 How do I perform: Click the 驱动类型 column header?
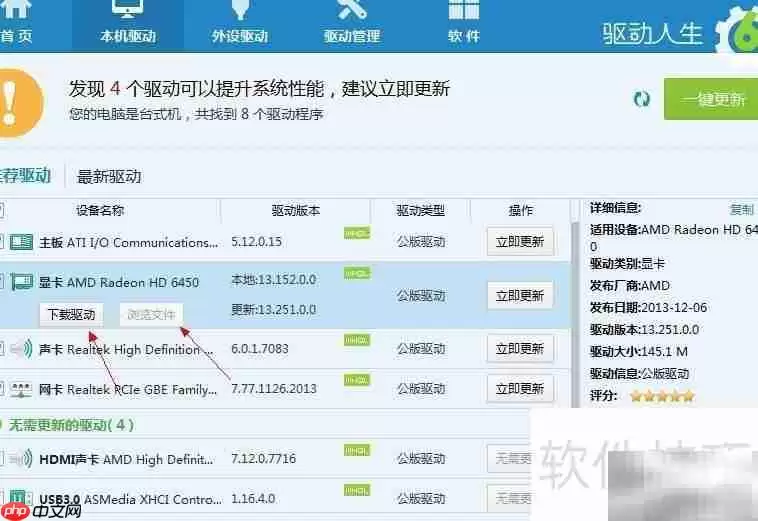pos(420,210)
